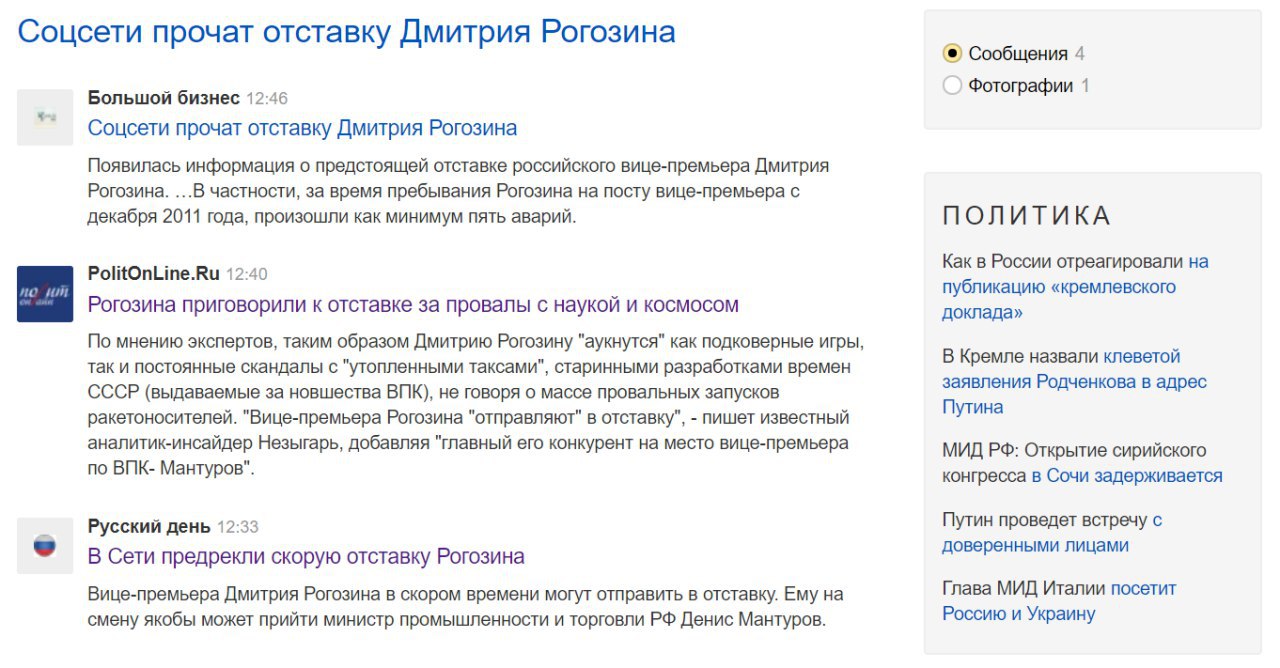The image size is (1280, 668).
Task: Open 'в Сочи задерживается' news link
Action: pos(1127,476)
